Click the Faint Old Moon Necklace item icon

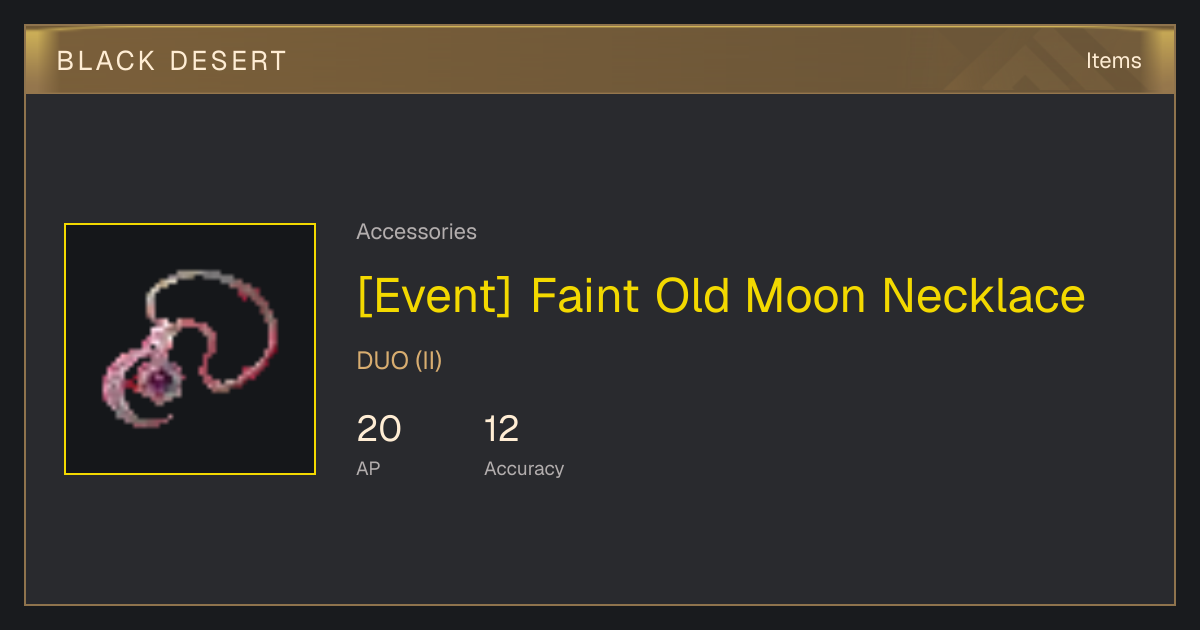[x=190, y=349]
